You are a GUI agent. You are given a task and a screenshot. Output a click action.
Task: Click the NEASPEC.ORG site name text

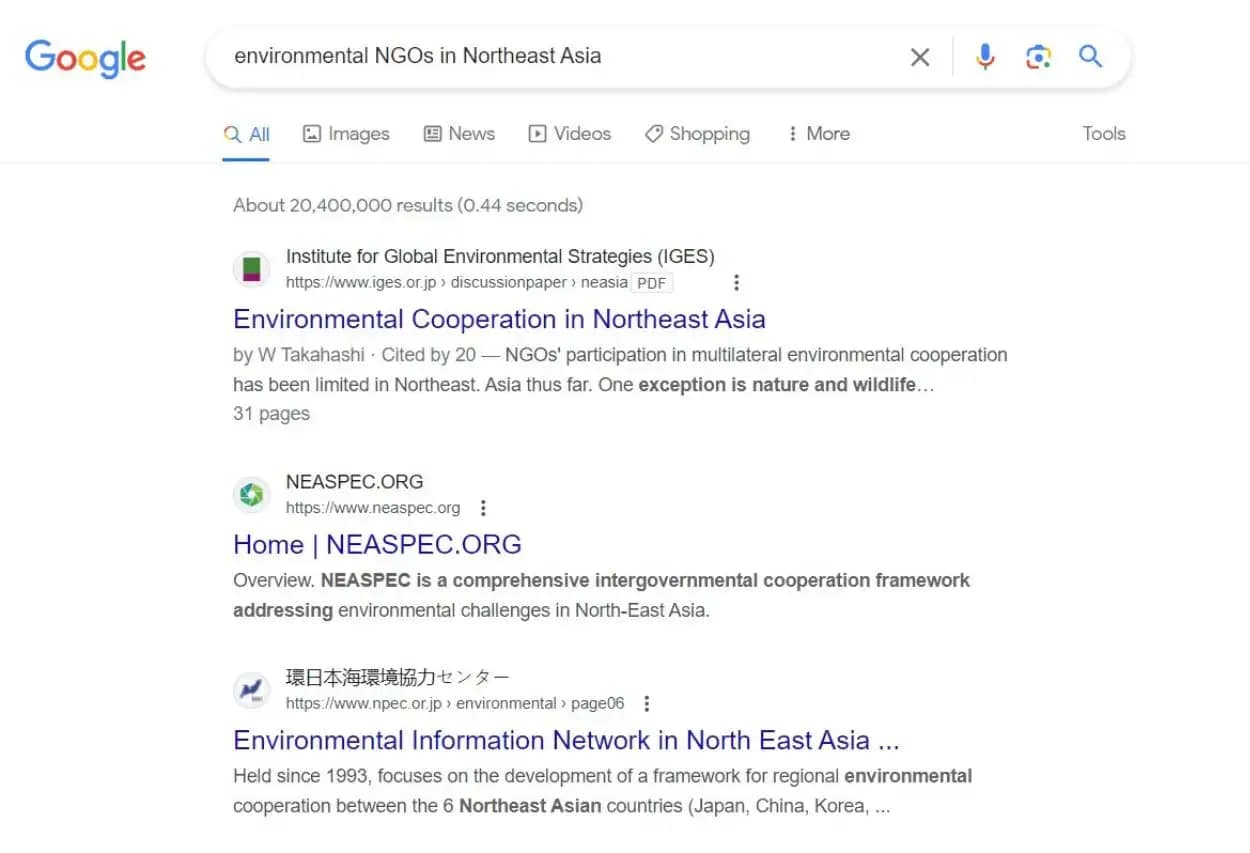pyautogui.click(x=354, y=482)
